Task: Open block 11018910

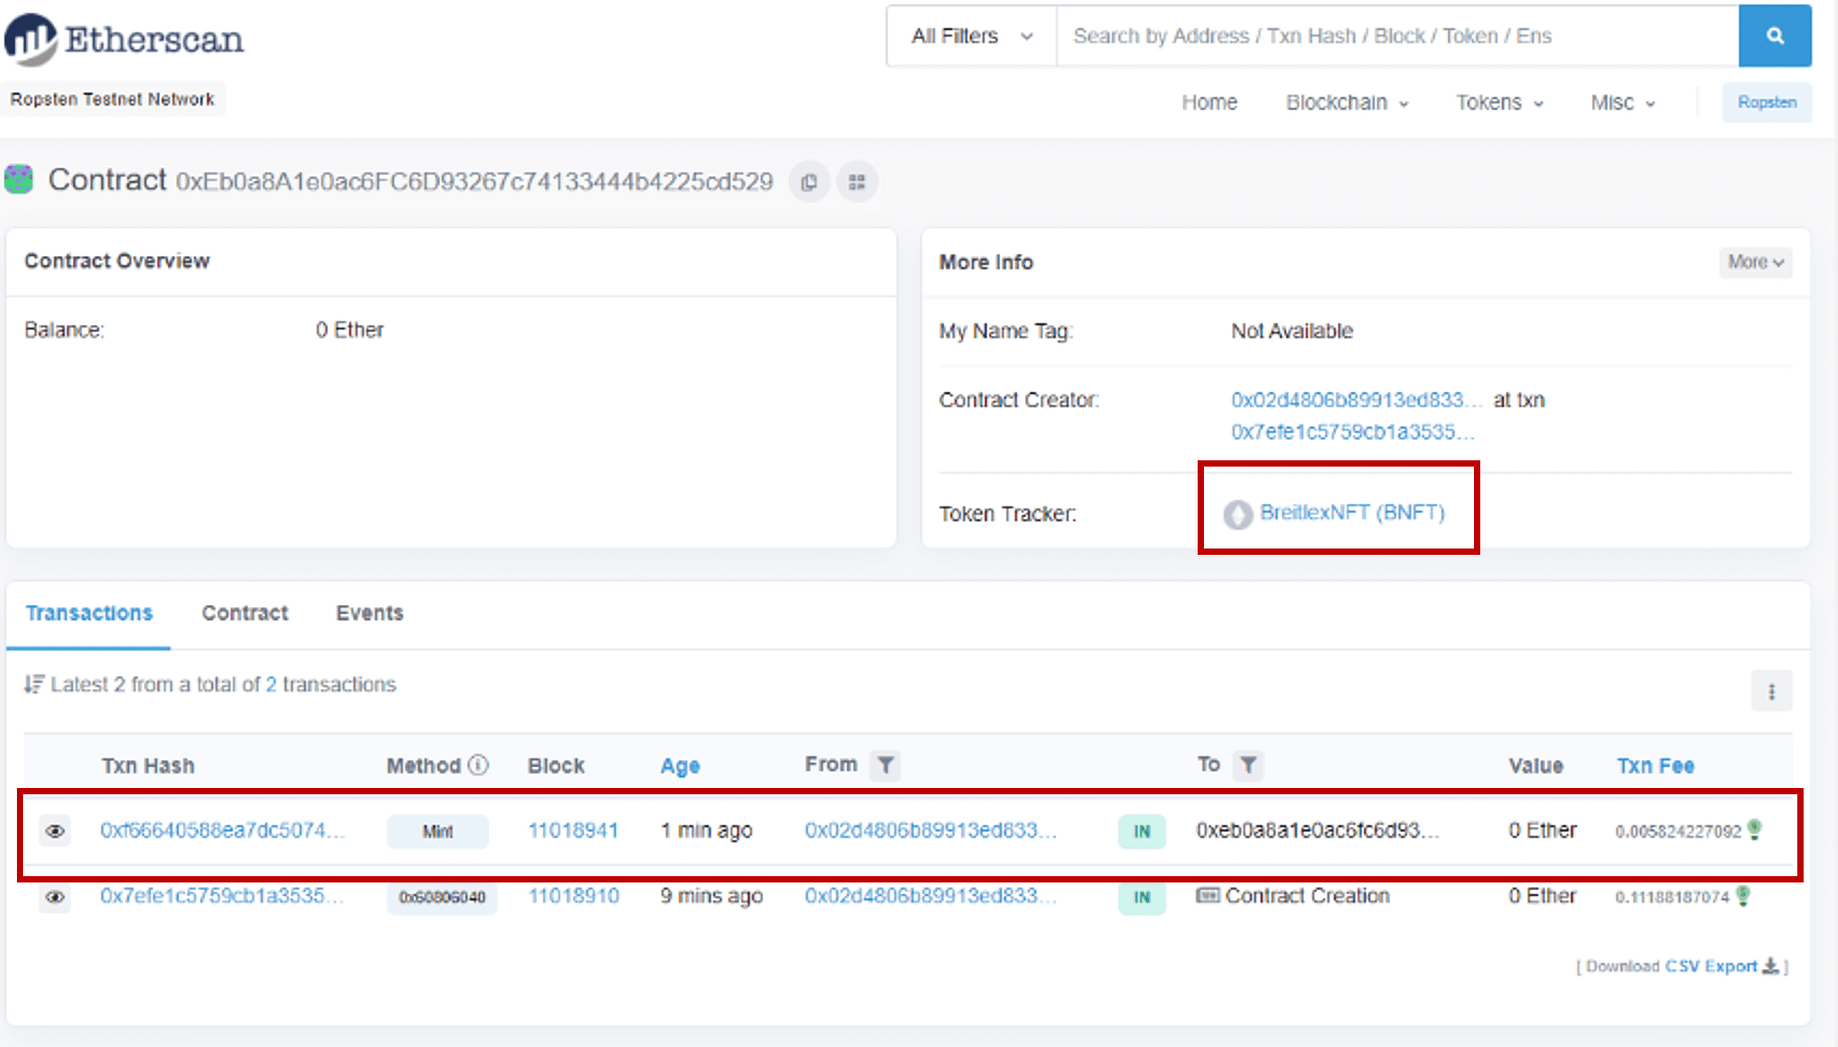Action: point(573,896)
